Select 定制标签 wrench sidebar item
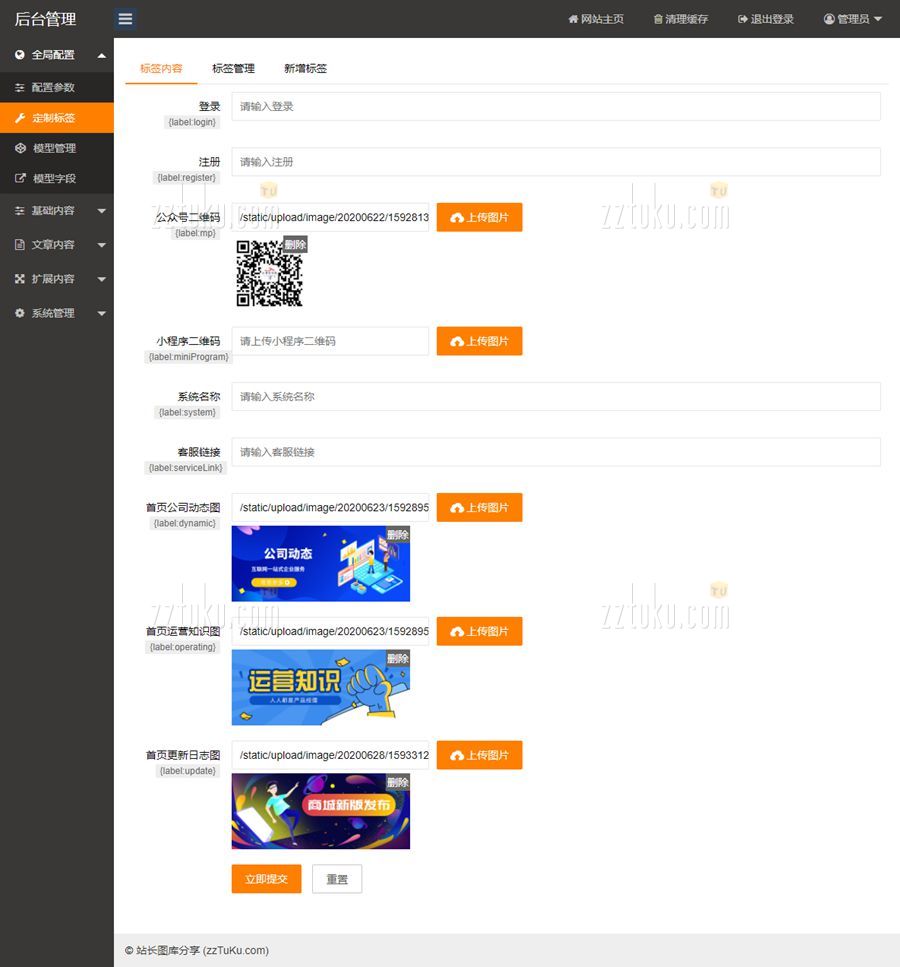 [x=53, y=118]
